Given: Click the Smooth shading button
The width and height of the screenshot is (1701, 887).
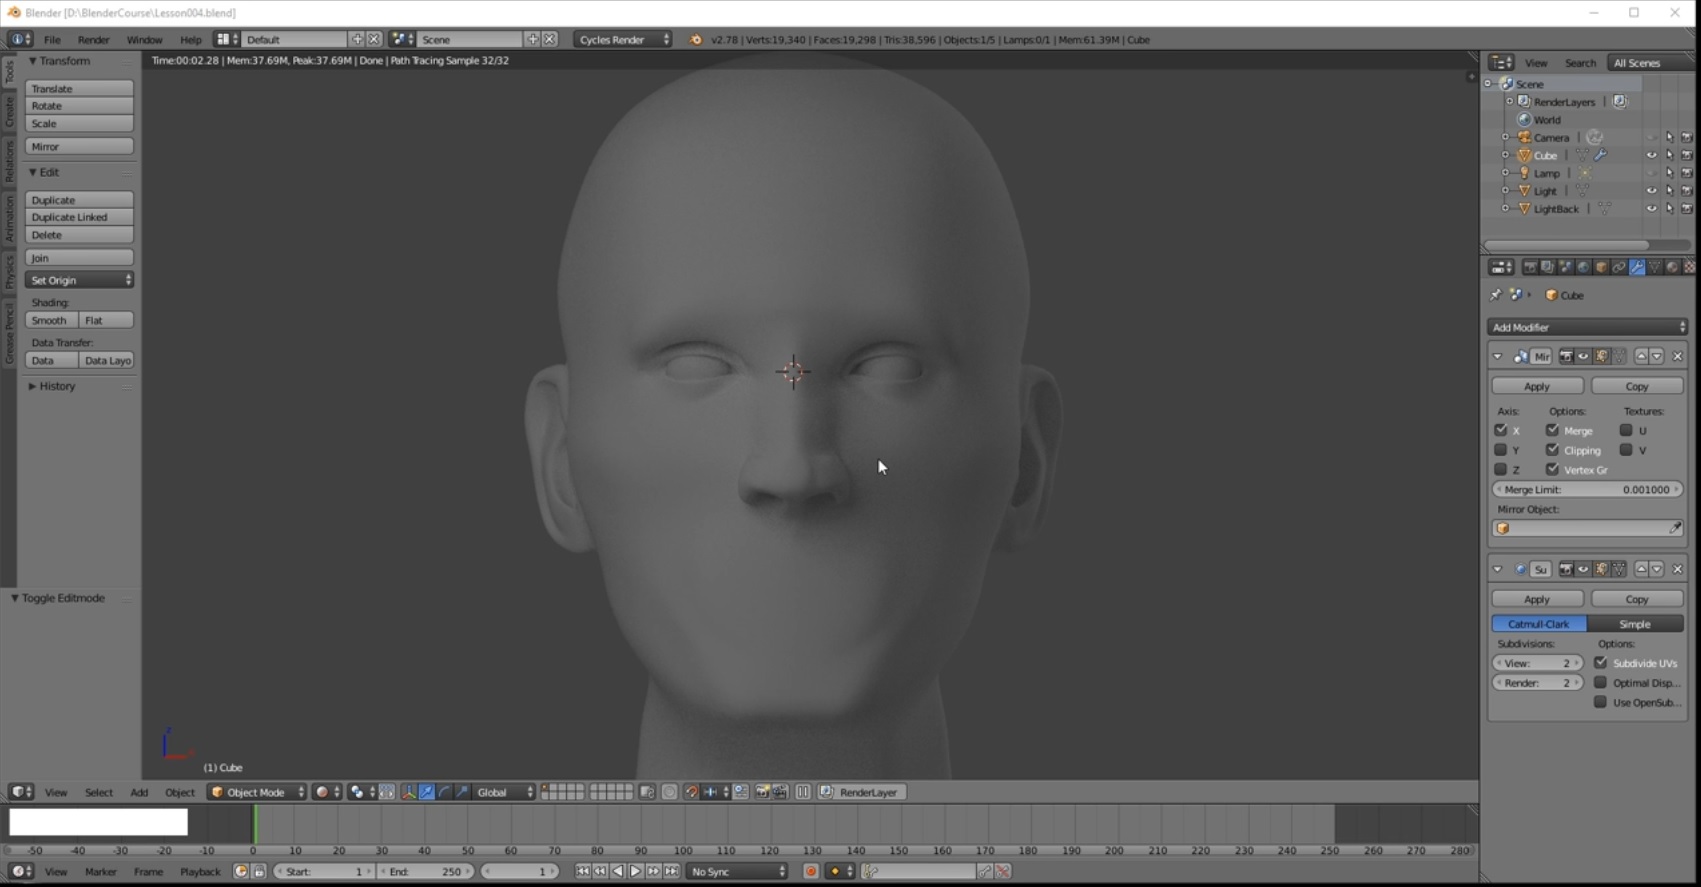Looking at the screenshot, I should tap(51, 320).
